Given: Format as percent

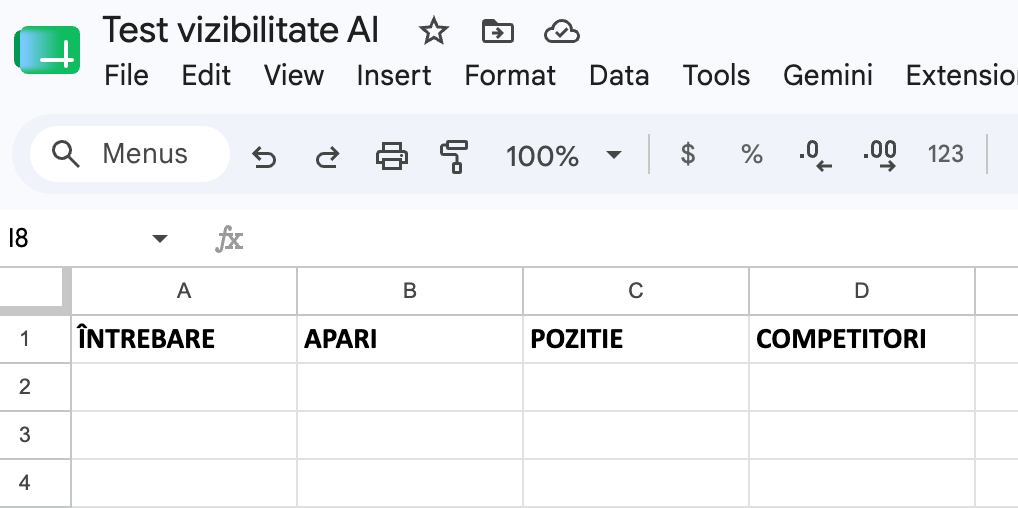Looking at the screenshot, I should [752, 154].
